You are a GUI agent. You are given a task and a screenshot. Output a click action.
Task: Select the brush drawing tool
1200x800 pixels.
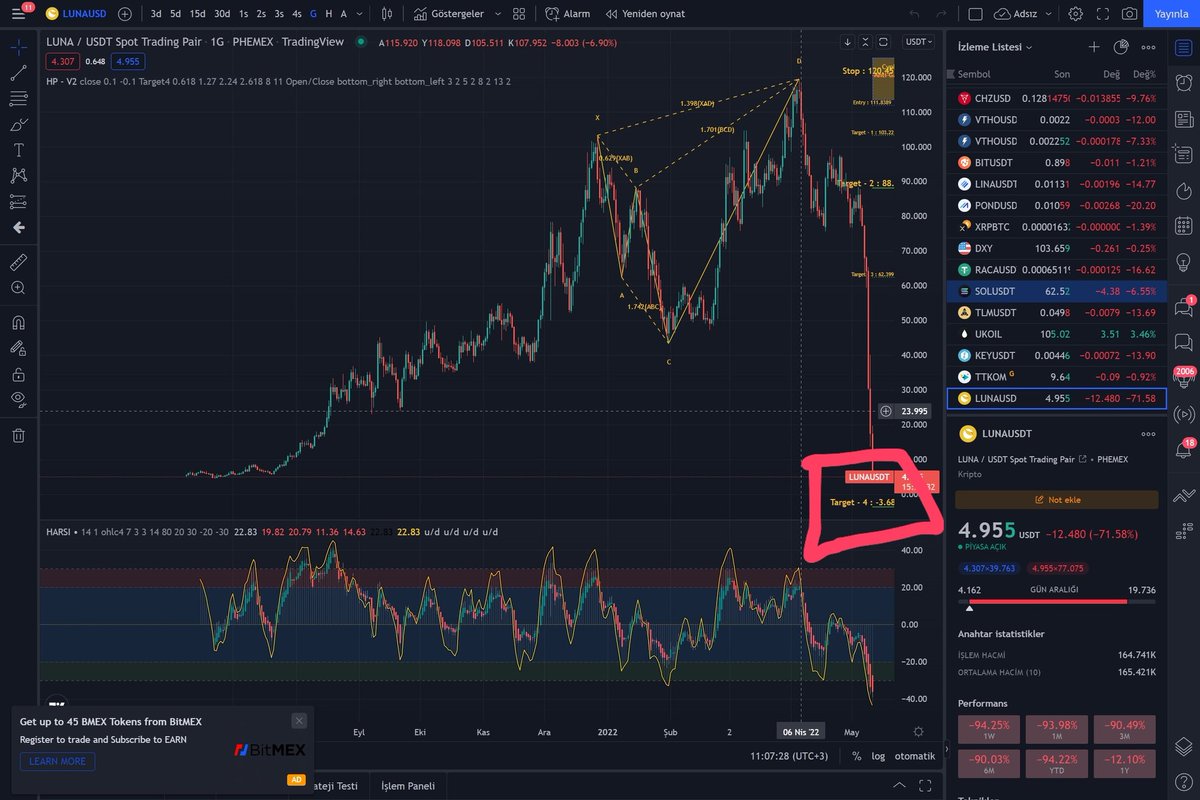tap(18, 124)
